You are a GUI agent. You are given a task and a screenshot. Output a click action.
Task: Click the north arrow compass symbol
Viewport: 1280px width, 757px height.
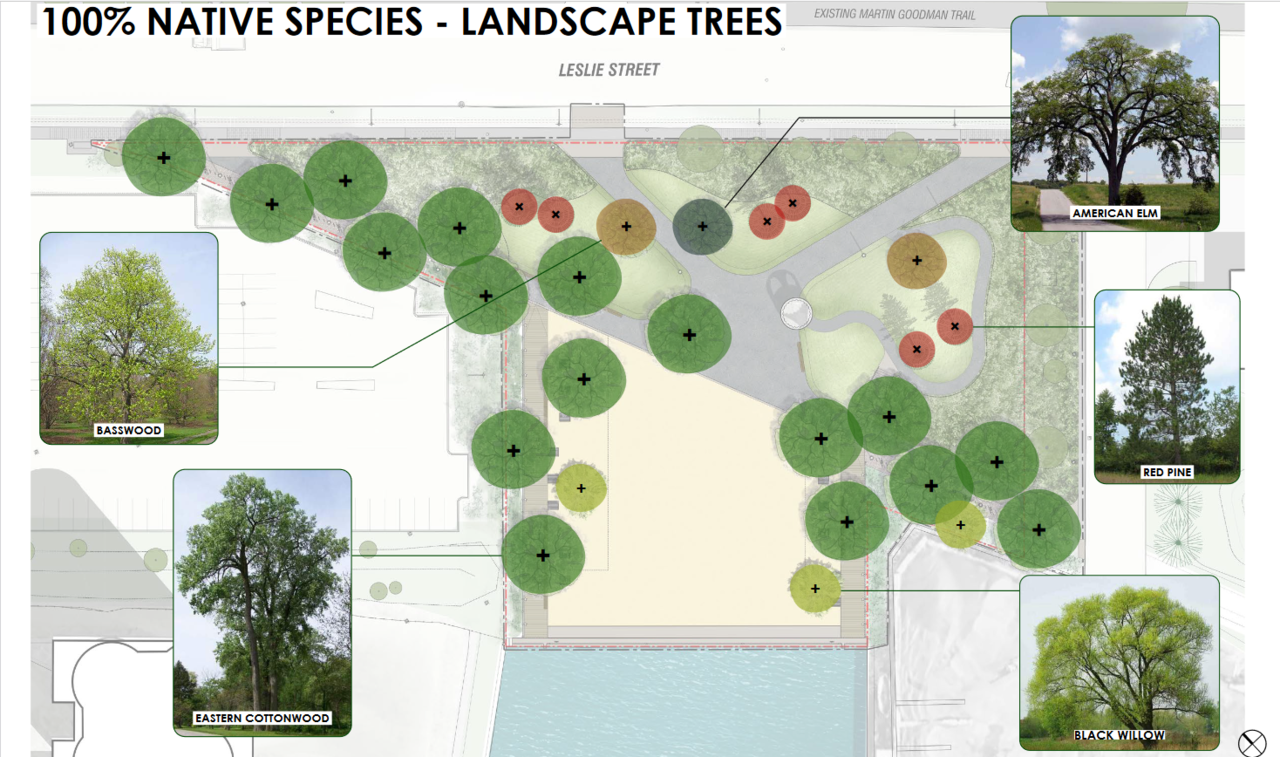click(x=1252, y=743)
